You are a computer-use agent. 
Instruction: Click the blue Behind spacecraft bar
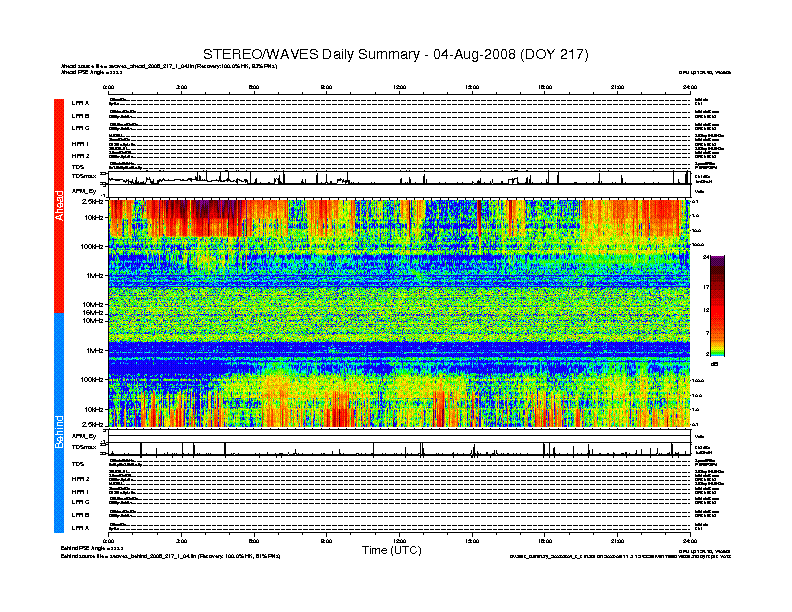click(59, 423)
